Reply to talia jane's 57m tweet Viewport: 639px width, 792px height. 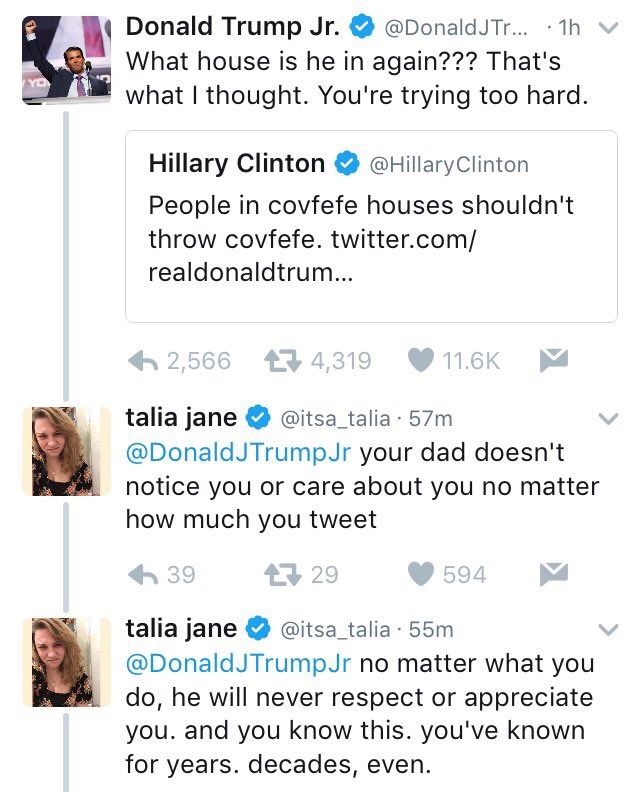[146, 574]
